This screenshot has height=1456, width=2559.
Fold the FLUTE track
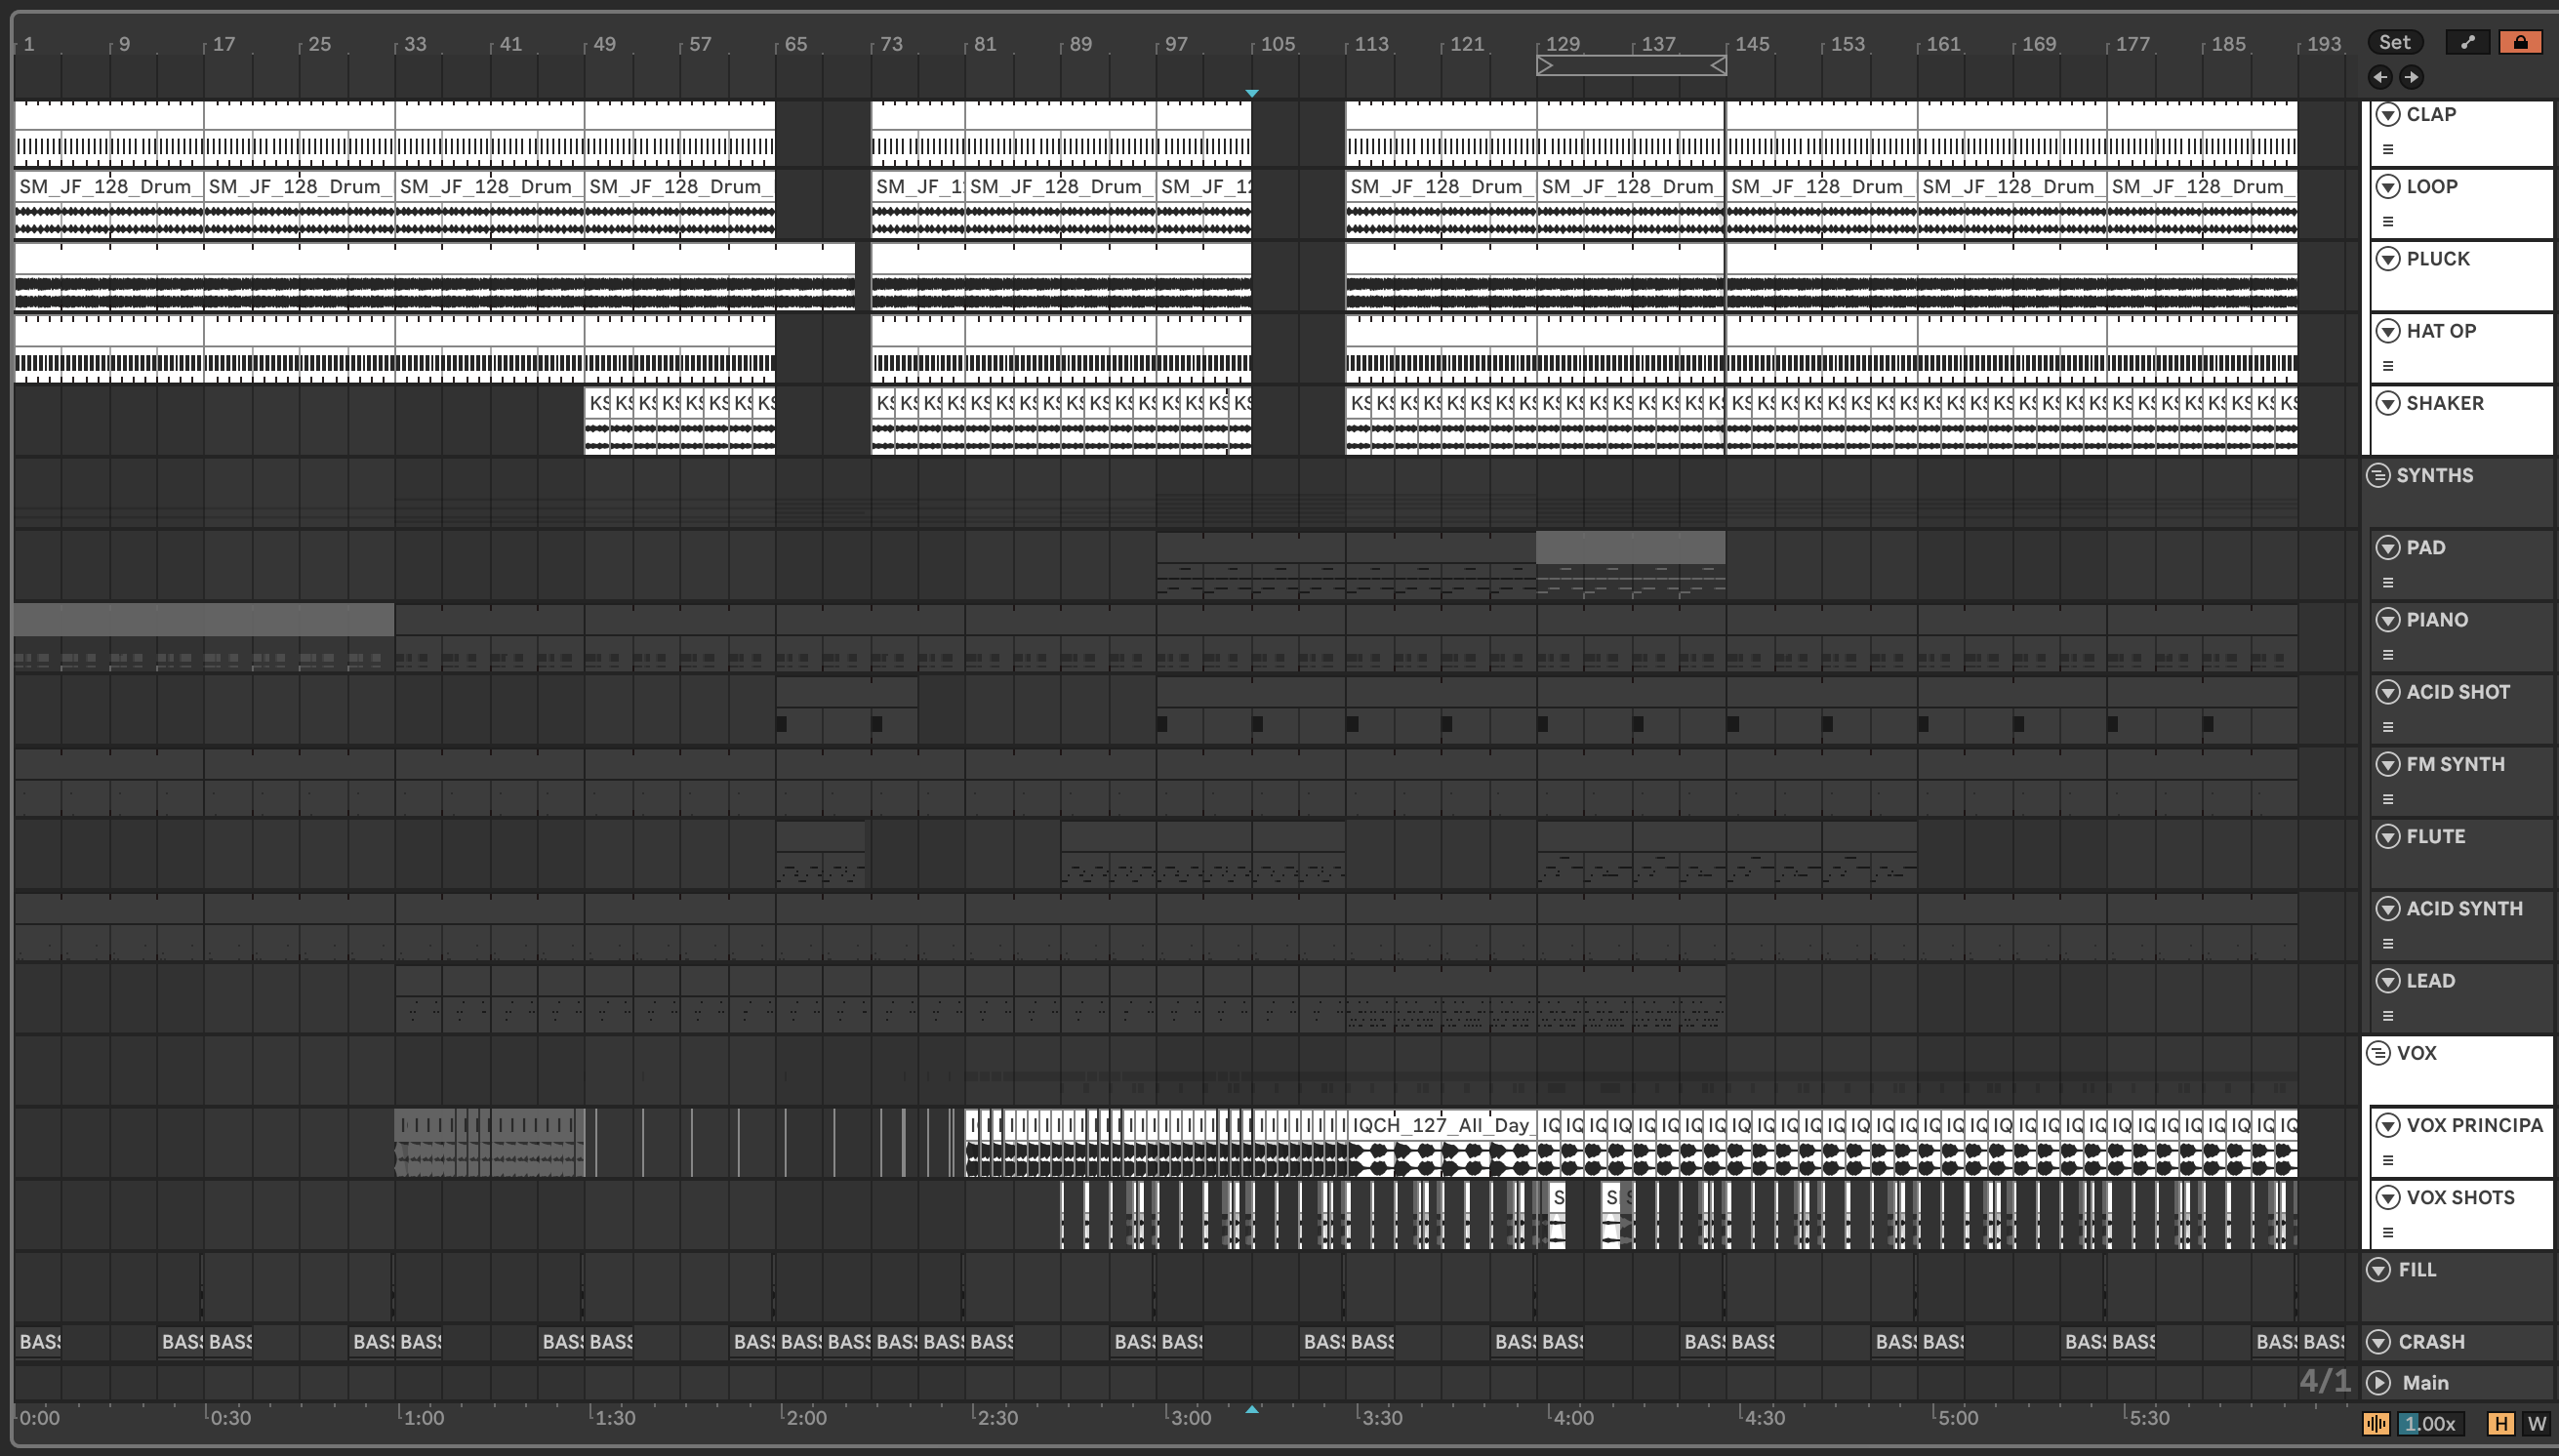[x=2388, y=836]
